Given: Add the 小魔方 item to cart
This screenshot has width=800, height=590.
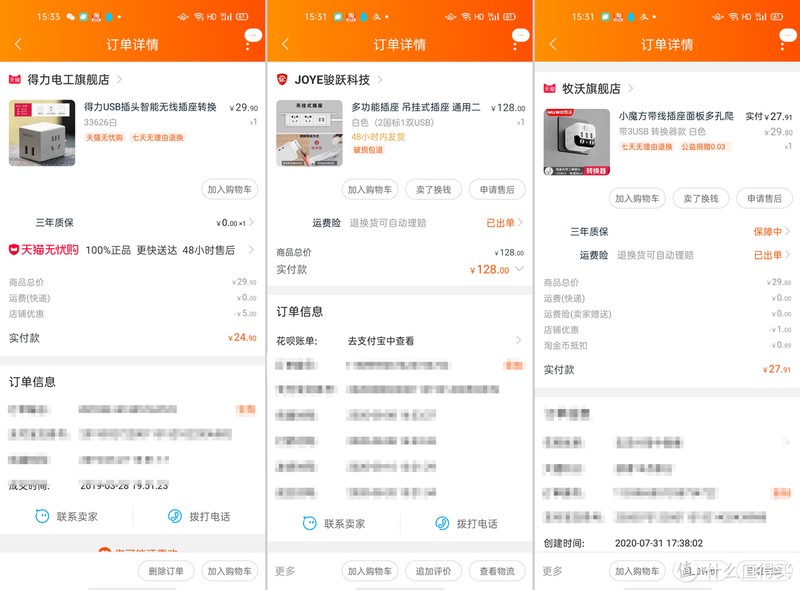Looking at the screenshot, I should point(637,198).
